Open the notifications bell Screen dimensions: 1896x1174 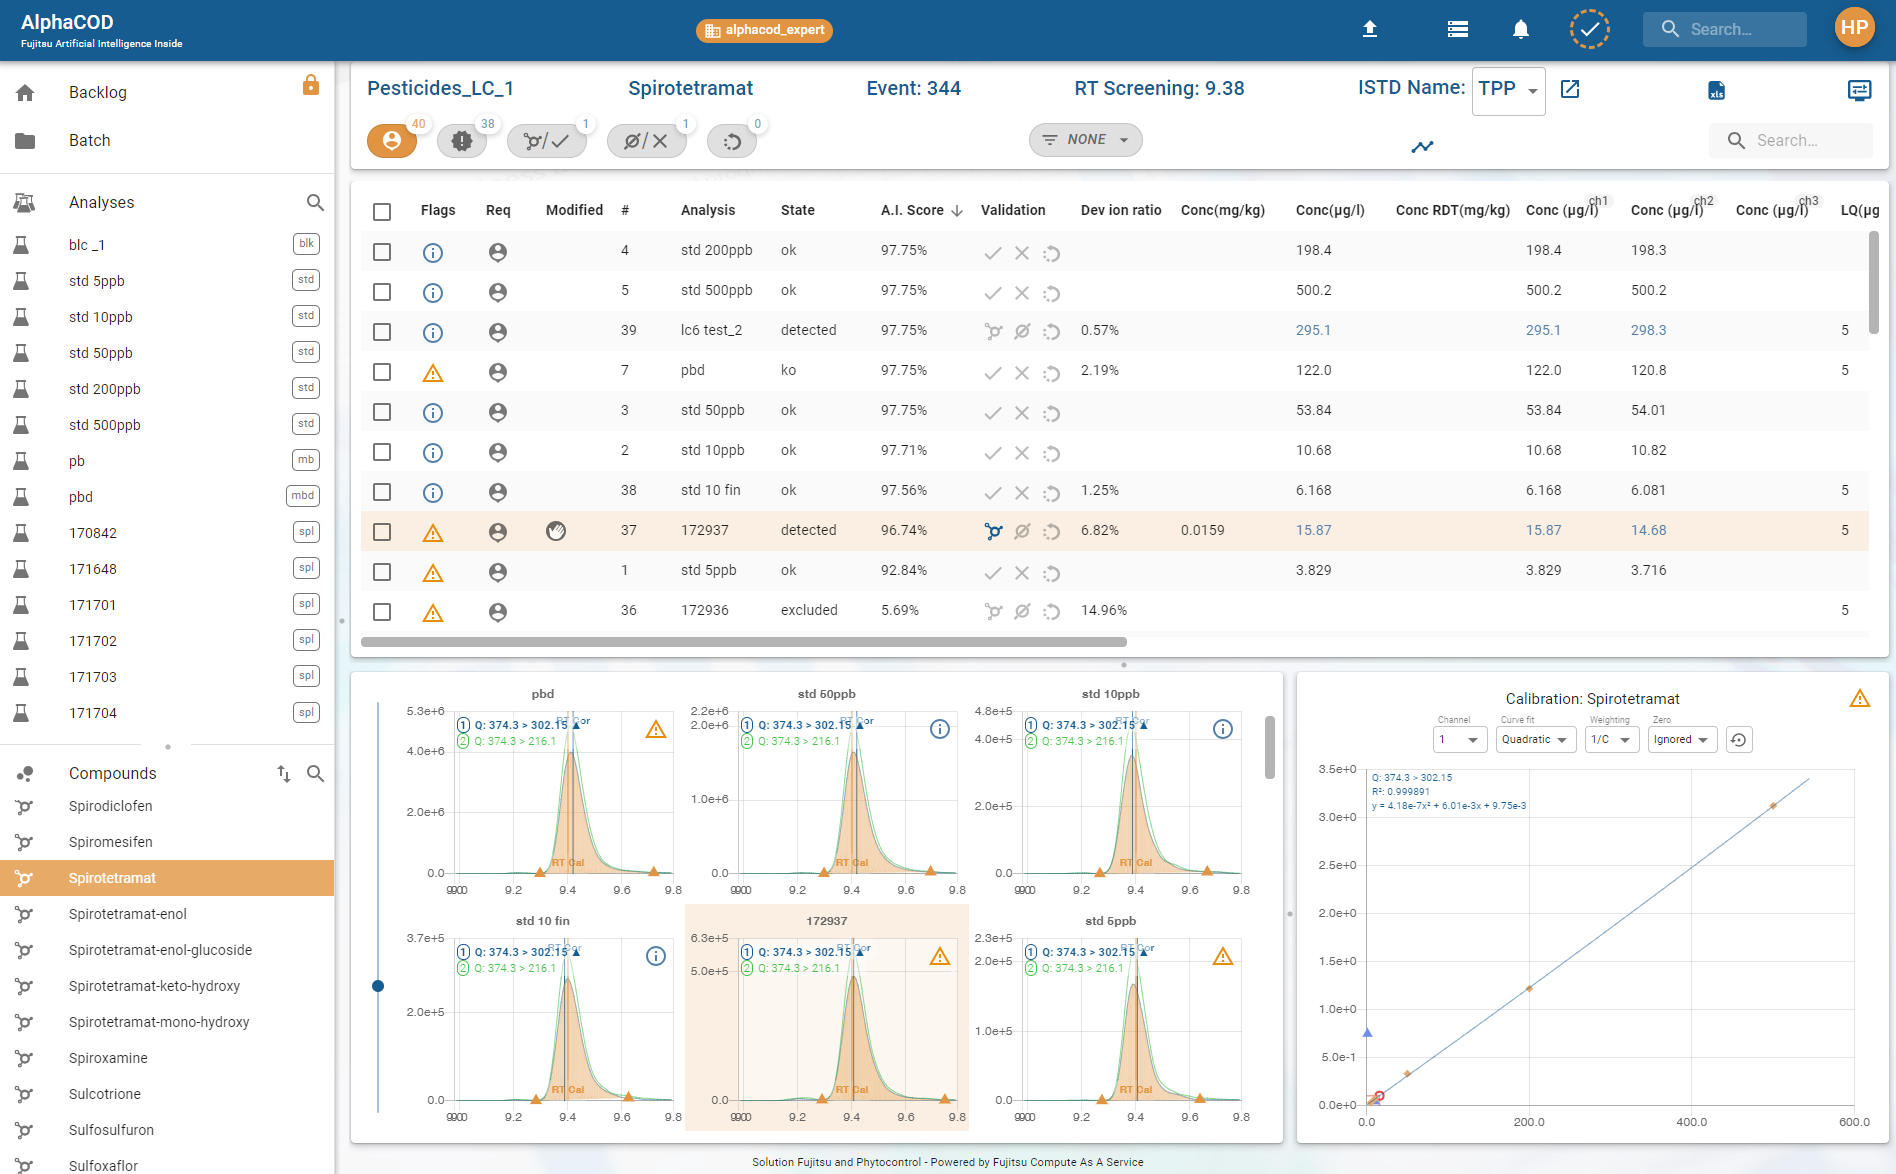[1520, 29]
